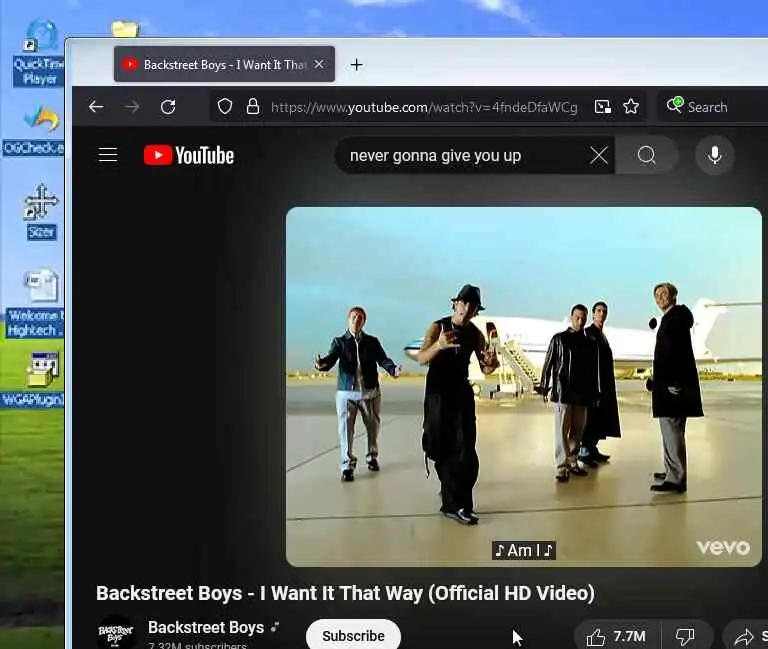Screen dimensions: 768x649
Task: Subscribe to Backstreet Boys channel
Action: 353,635
